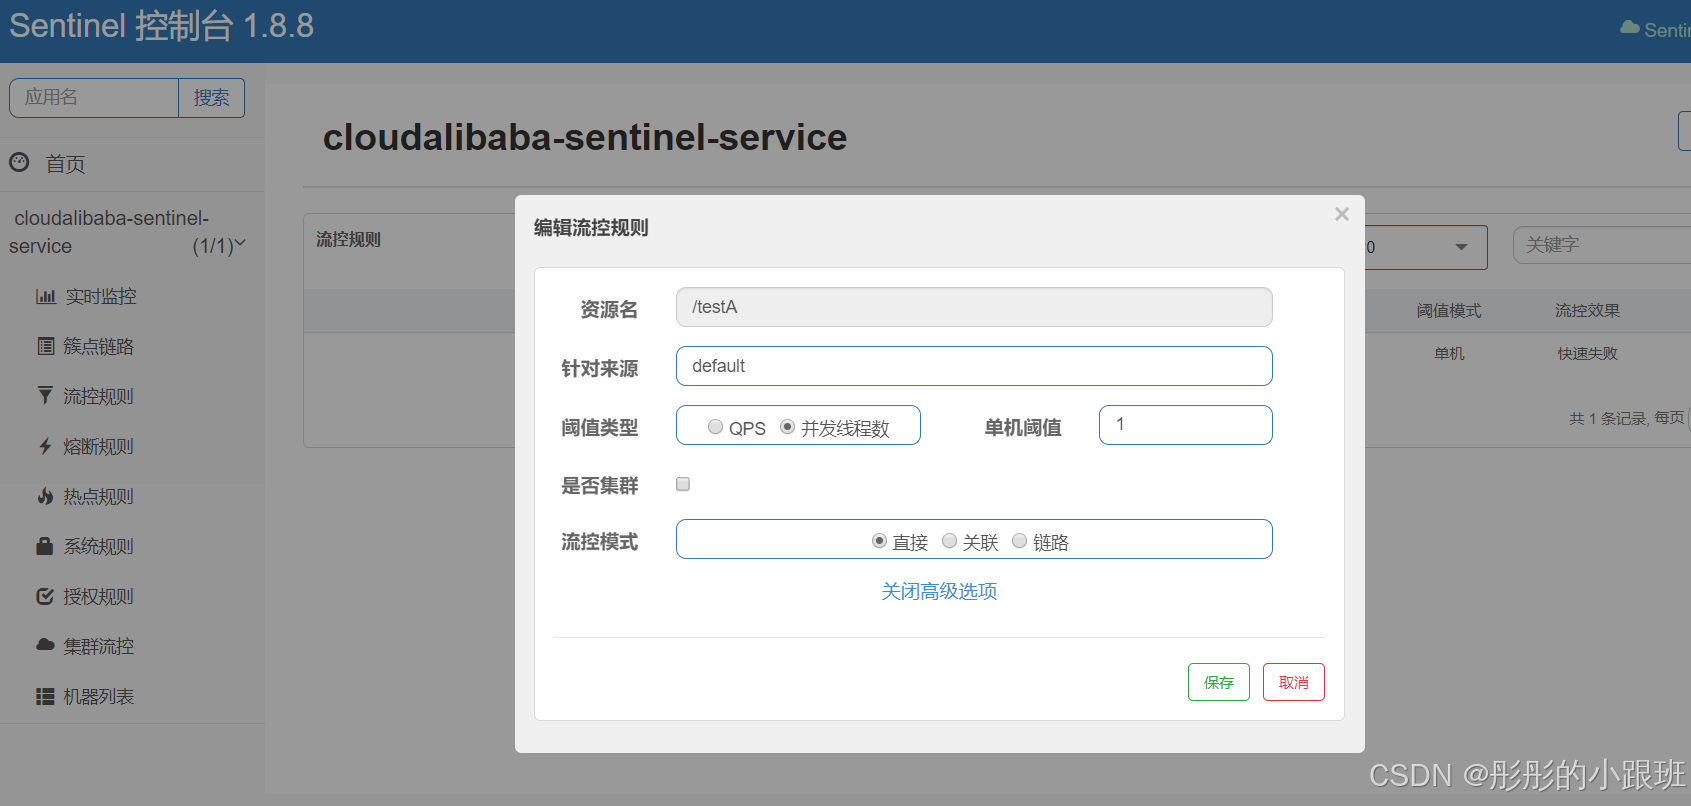
Task: Click the cloud icon for 集群流控
Action: coord(45,645)
